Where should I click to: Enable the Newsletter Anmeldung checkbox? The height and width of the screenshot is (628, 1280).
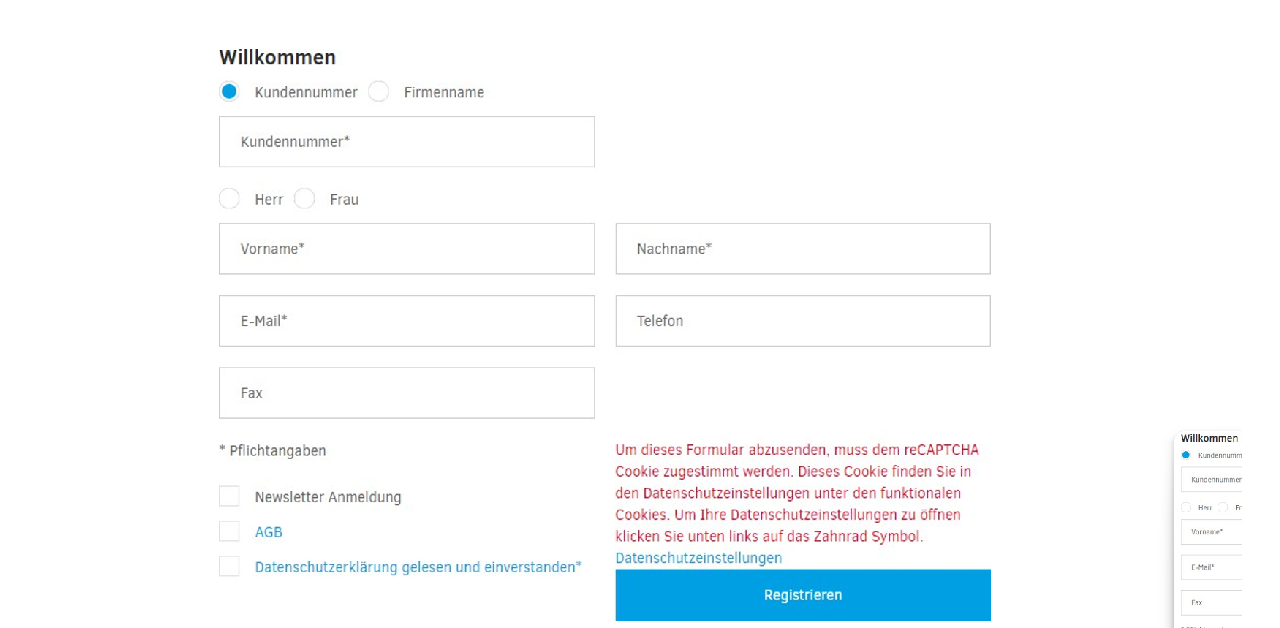point(230,497)
